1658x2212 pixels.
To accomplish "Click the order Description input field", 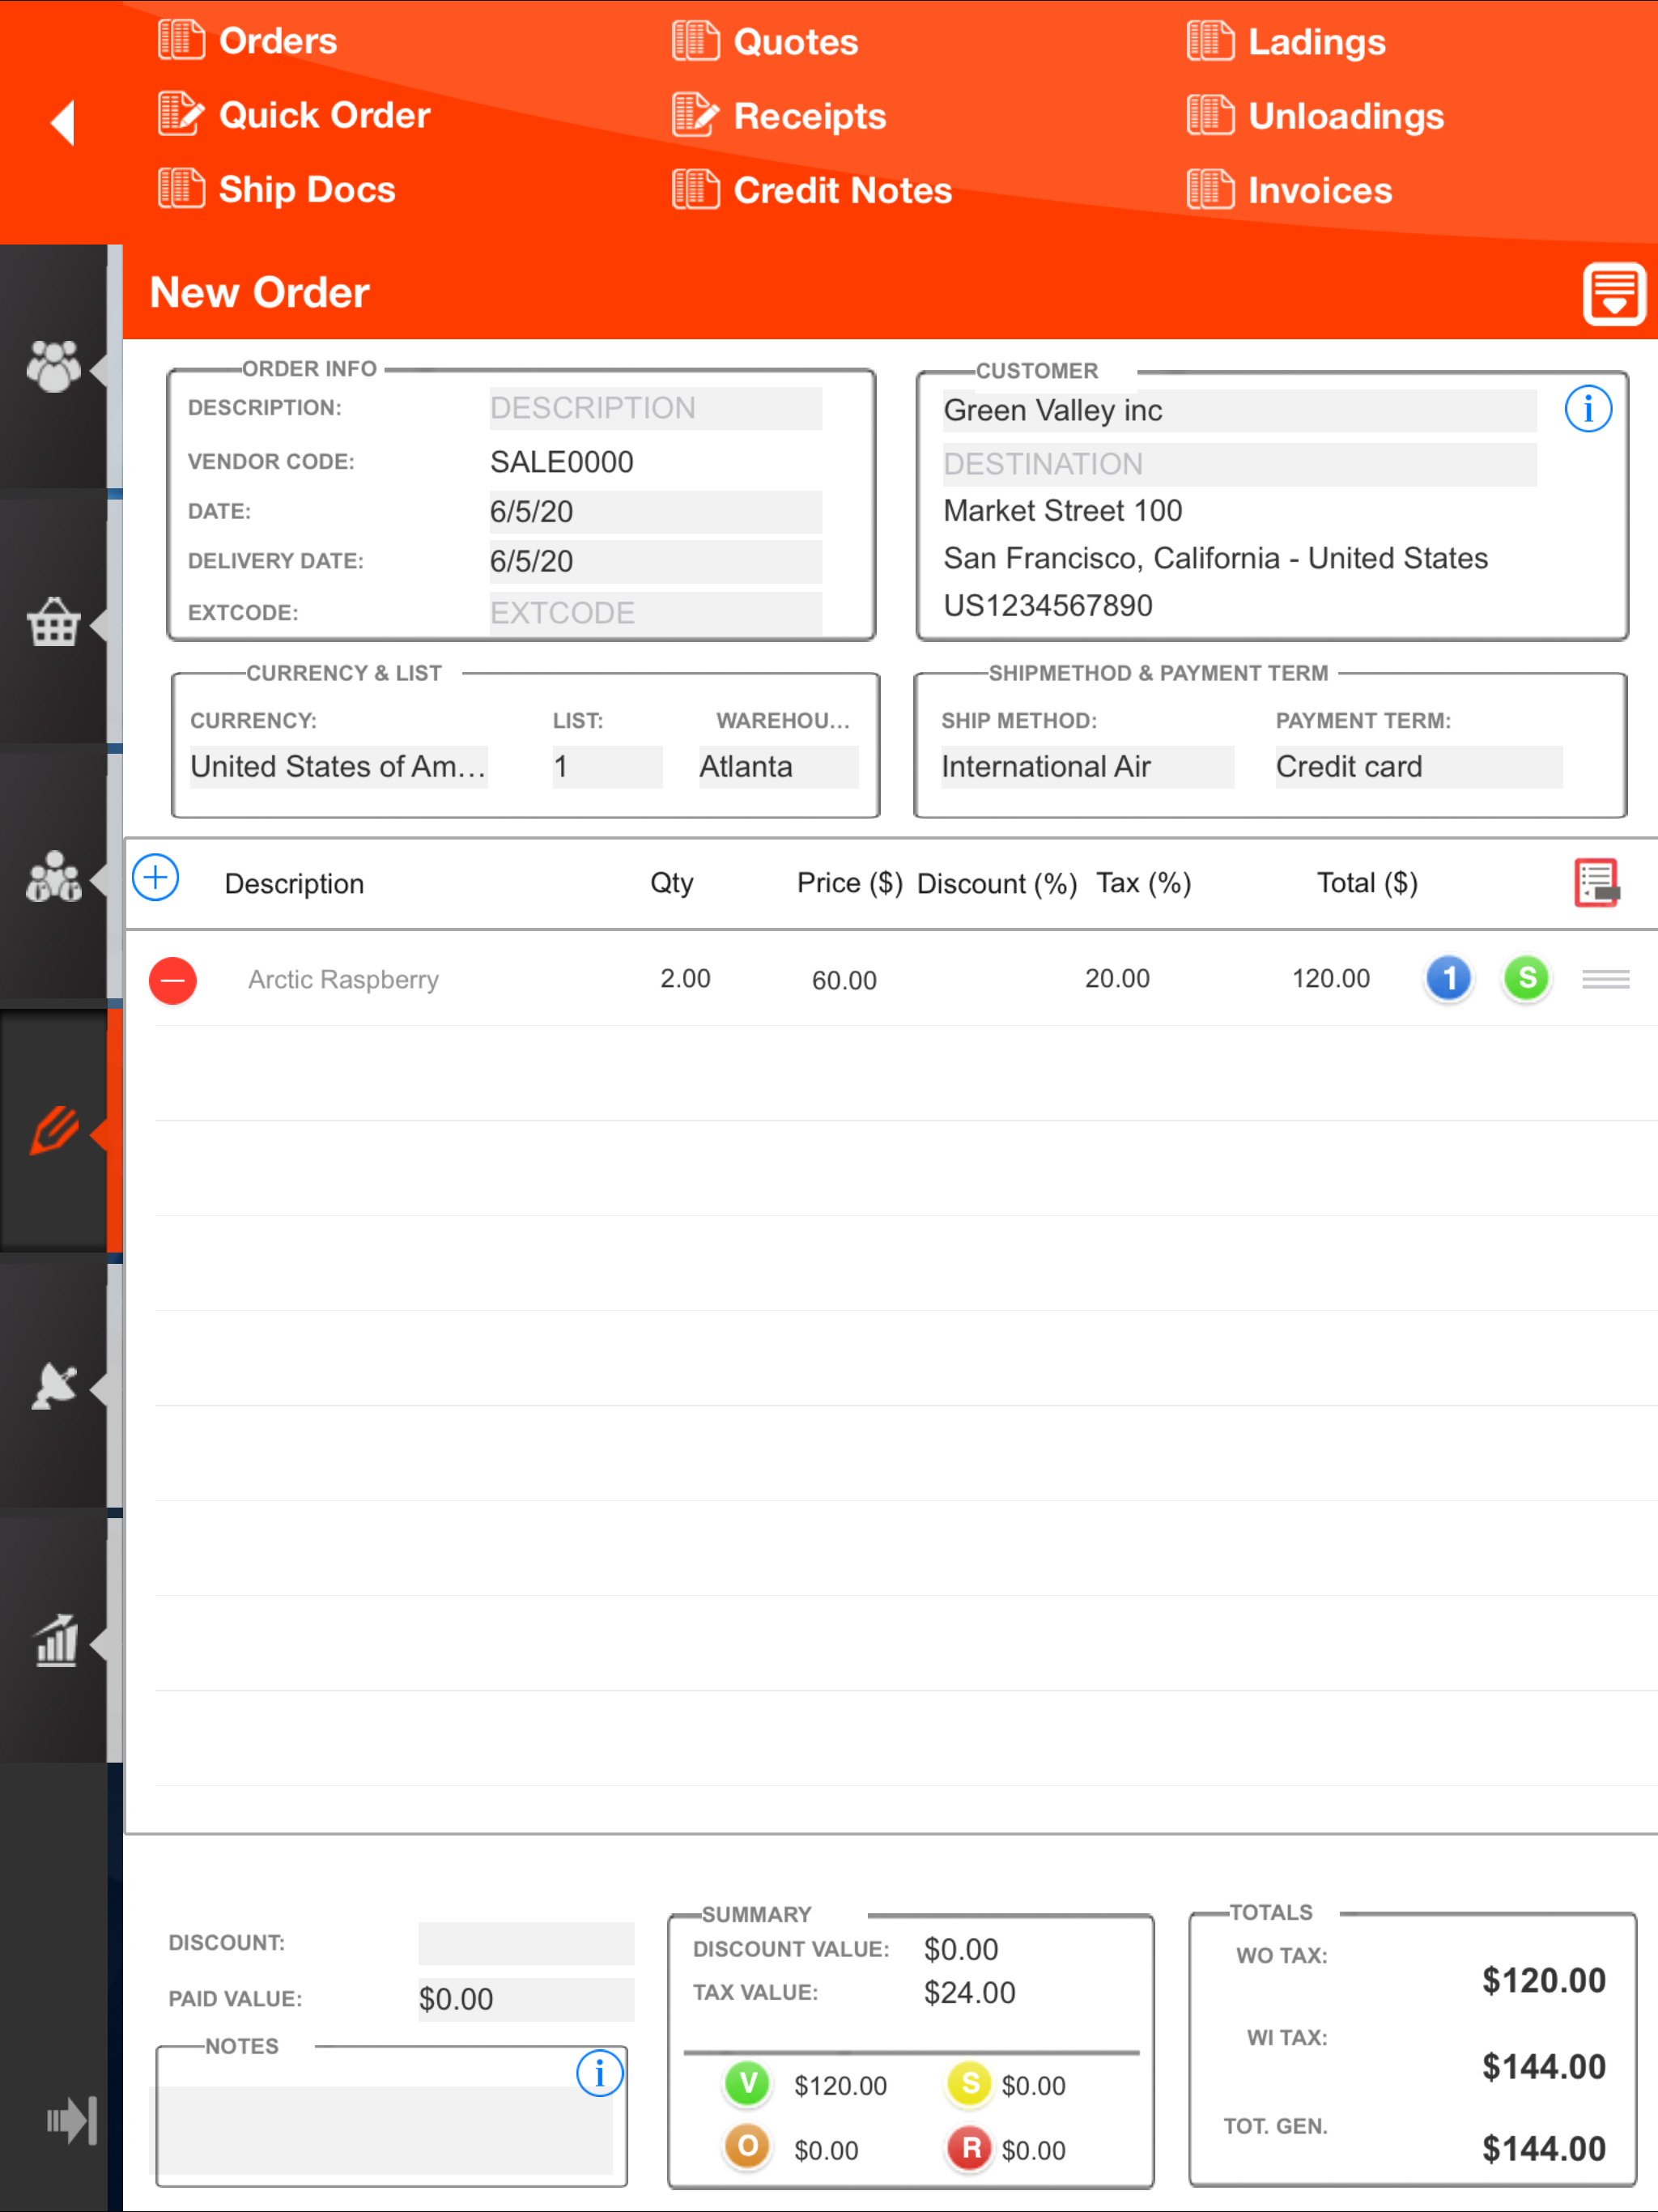I will pyautogui.click(x=656, y=408).
